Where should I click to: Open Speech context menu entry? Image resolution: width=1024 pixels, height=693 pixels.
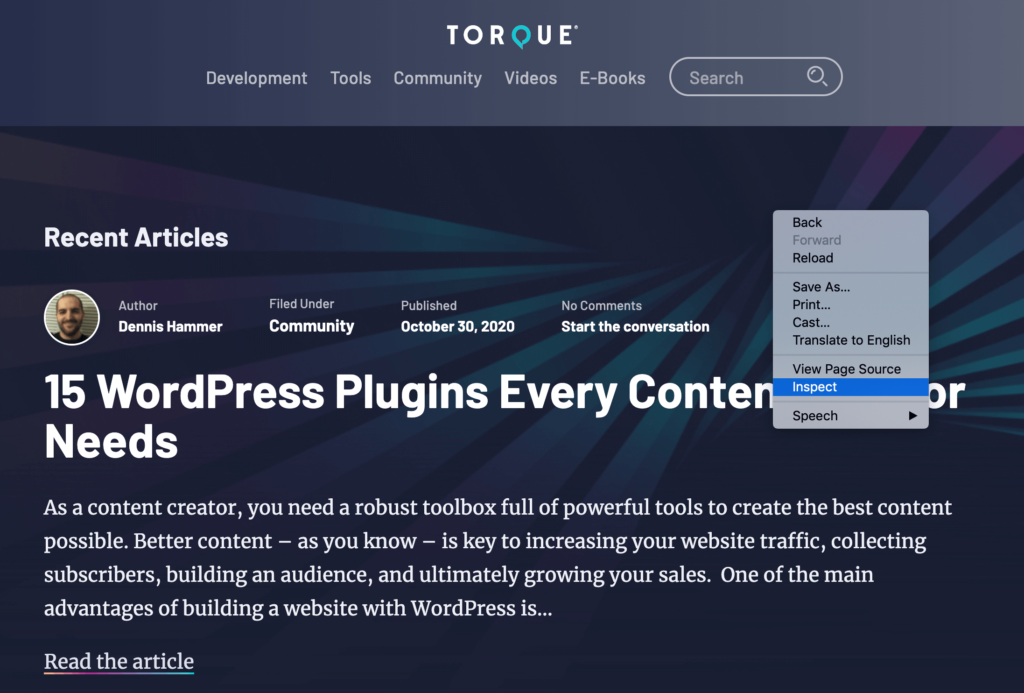coord(850,415)
